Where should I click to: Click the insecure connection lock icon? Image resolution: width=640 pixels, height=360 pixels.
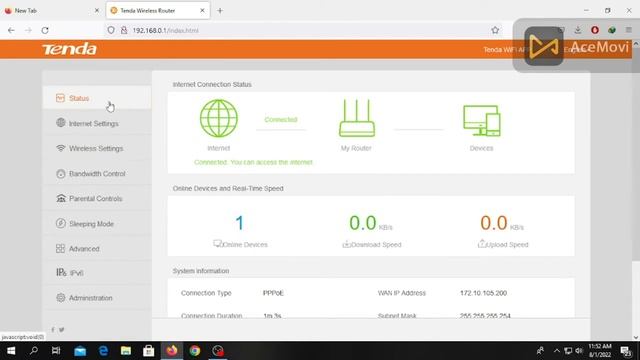pyautogui.click(x=124, y=30)
